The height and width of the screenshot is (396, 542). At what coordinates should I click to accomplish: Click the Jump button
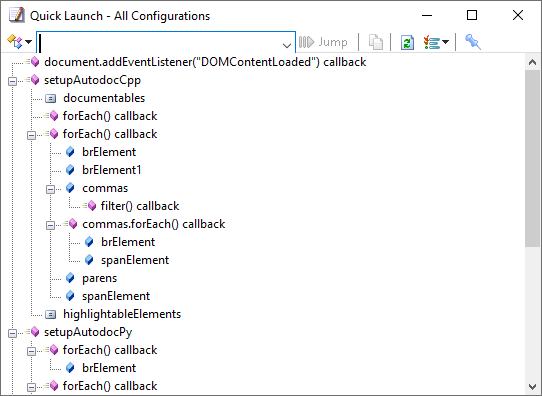[323, 42]
